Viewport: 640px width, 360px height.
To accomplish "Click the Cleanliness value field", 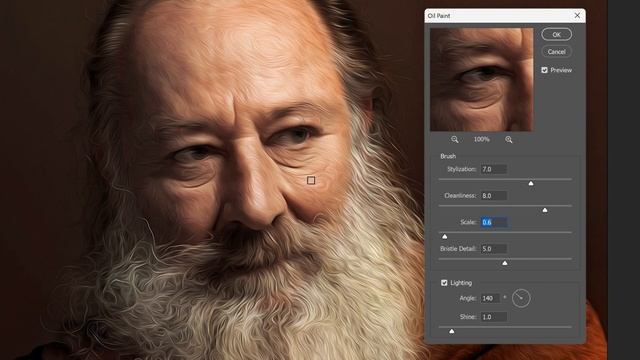I will click(493, 196).
